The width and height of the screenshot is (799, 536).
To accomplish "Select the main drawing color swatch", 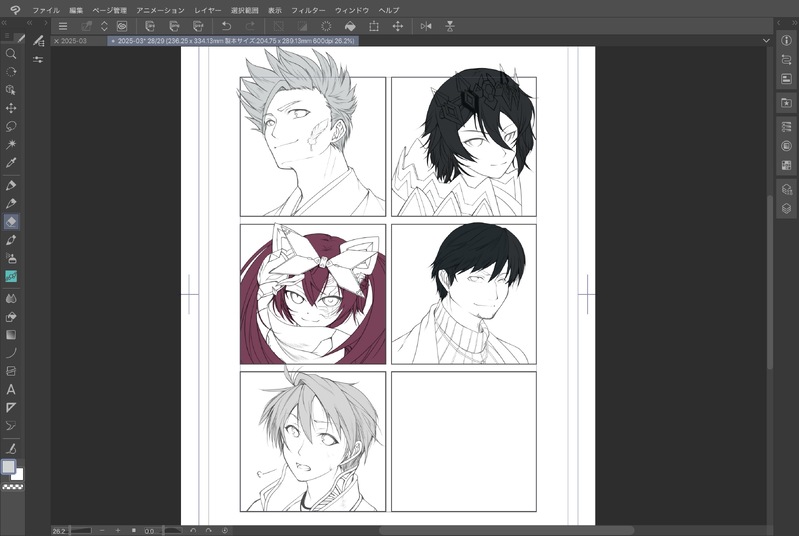I will tap(8, 467).
